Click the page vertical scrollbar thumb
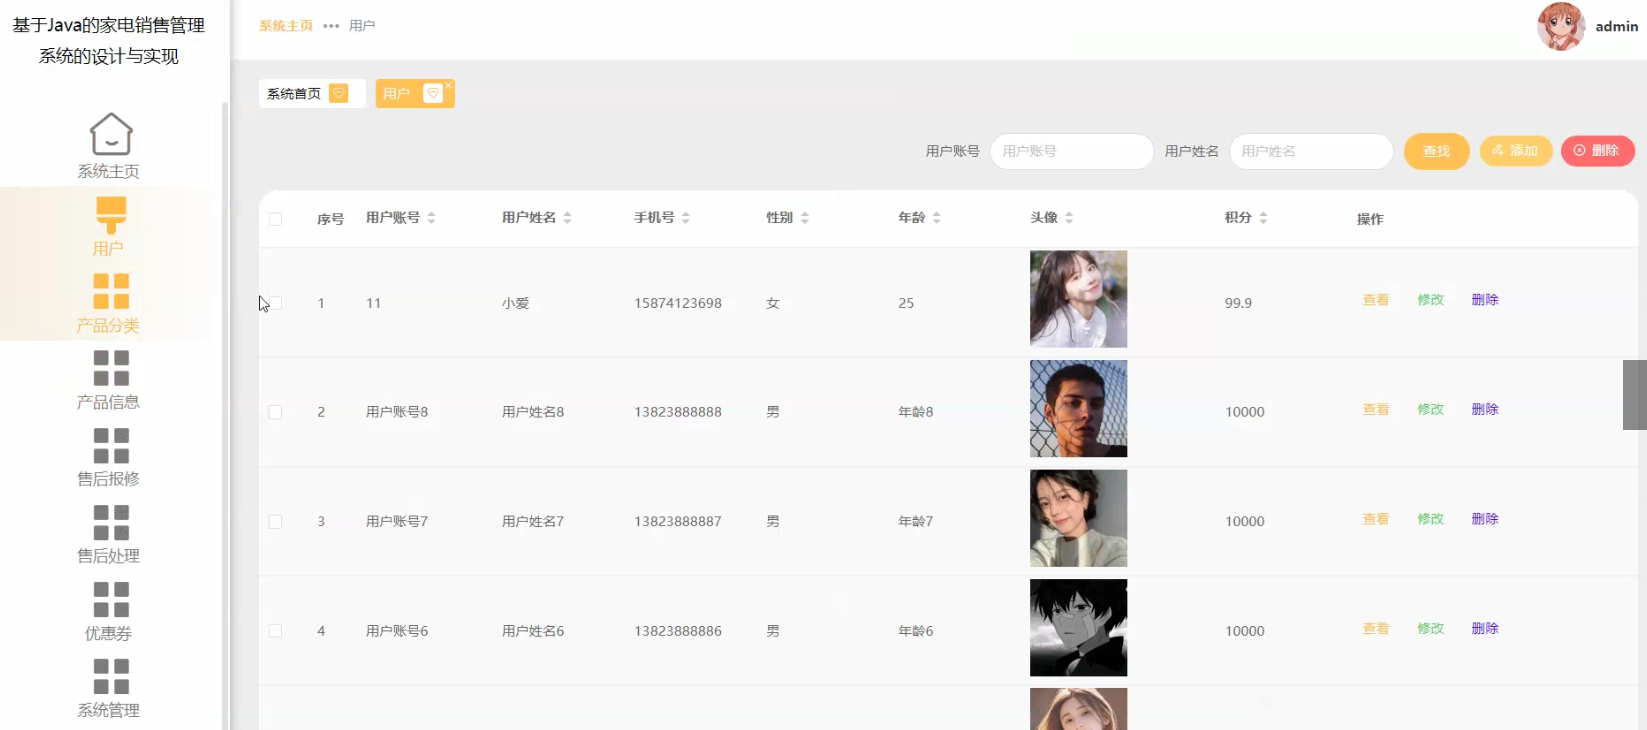Viewport: 1647px width, 730px height. [1635, 395]
